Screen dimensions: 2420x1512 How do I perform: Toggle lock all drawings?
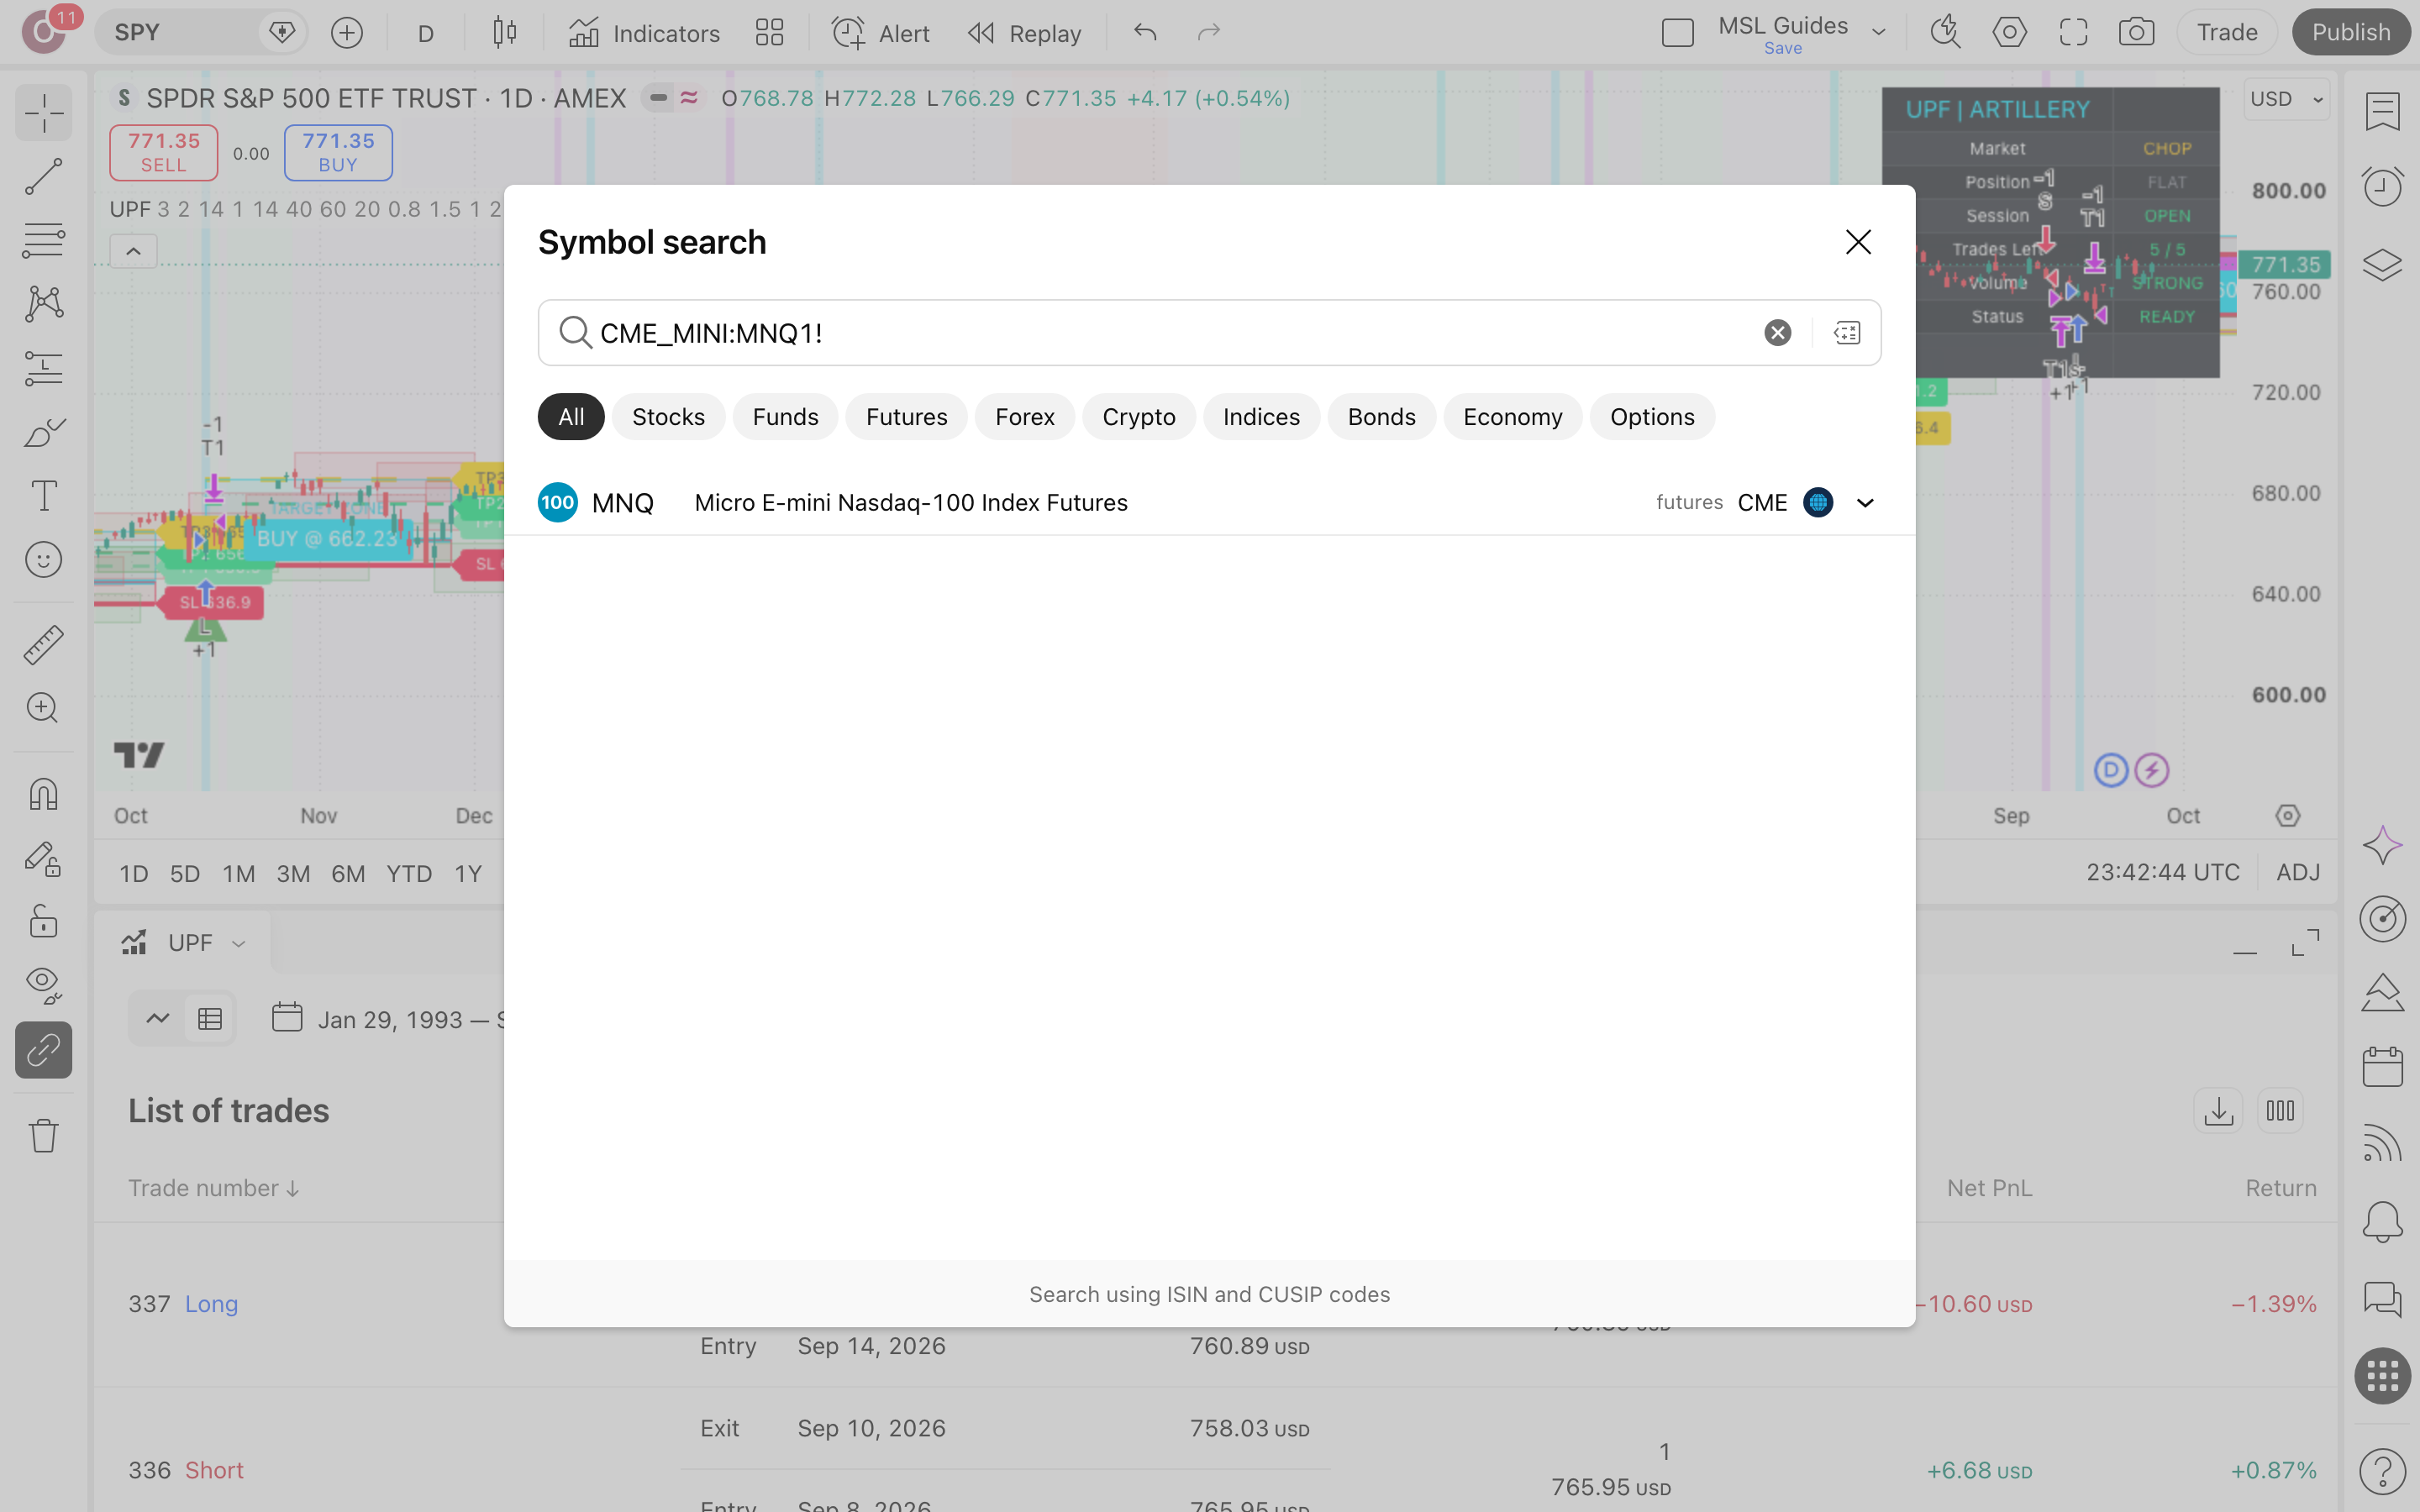43,922
